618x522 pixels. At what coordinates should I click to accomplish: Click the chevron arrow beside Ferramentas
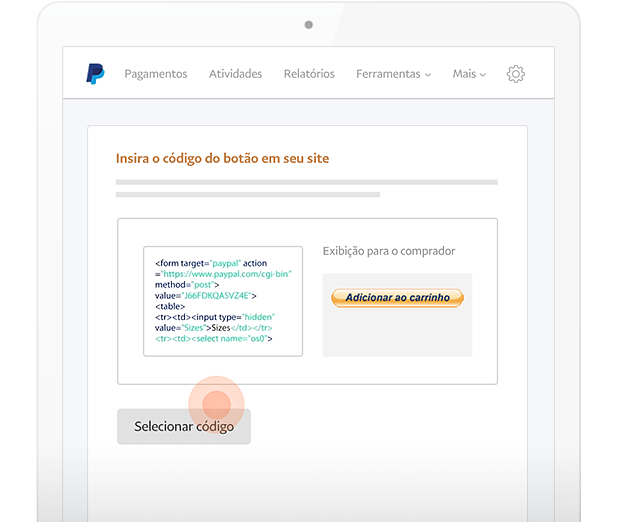[x=428, y=75]
